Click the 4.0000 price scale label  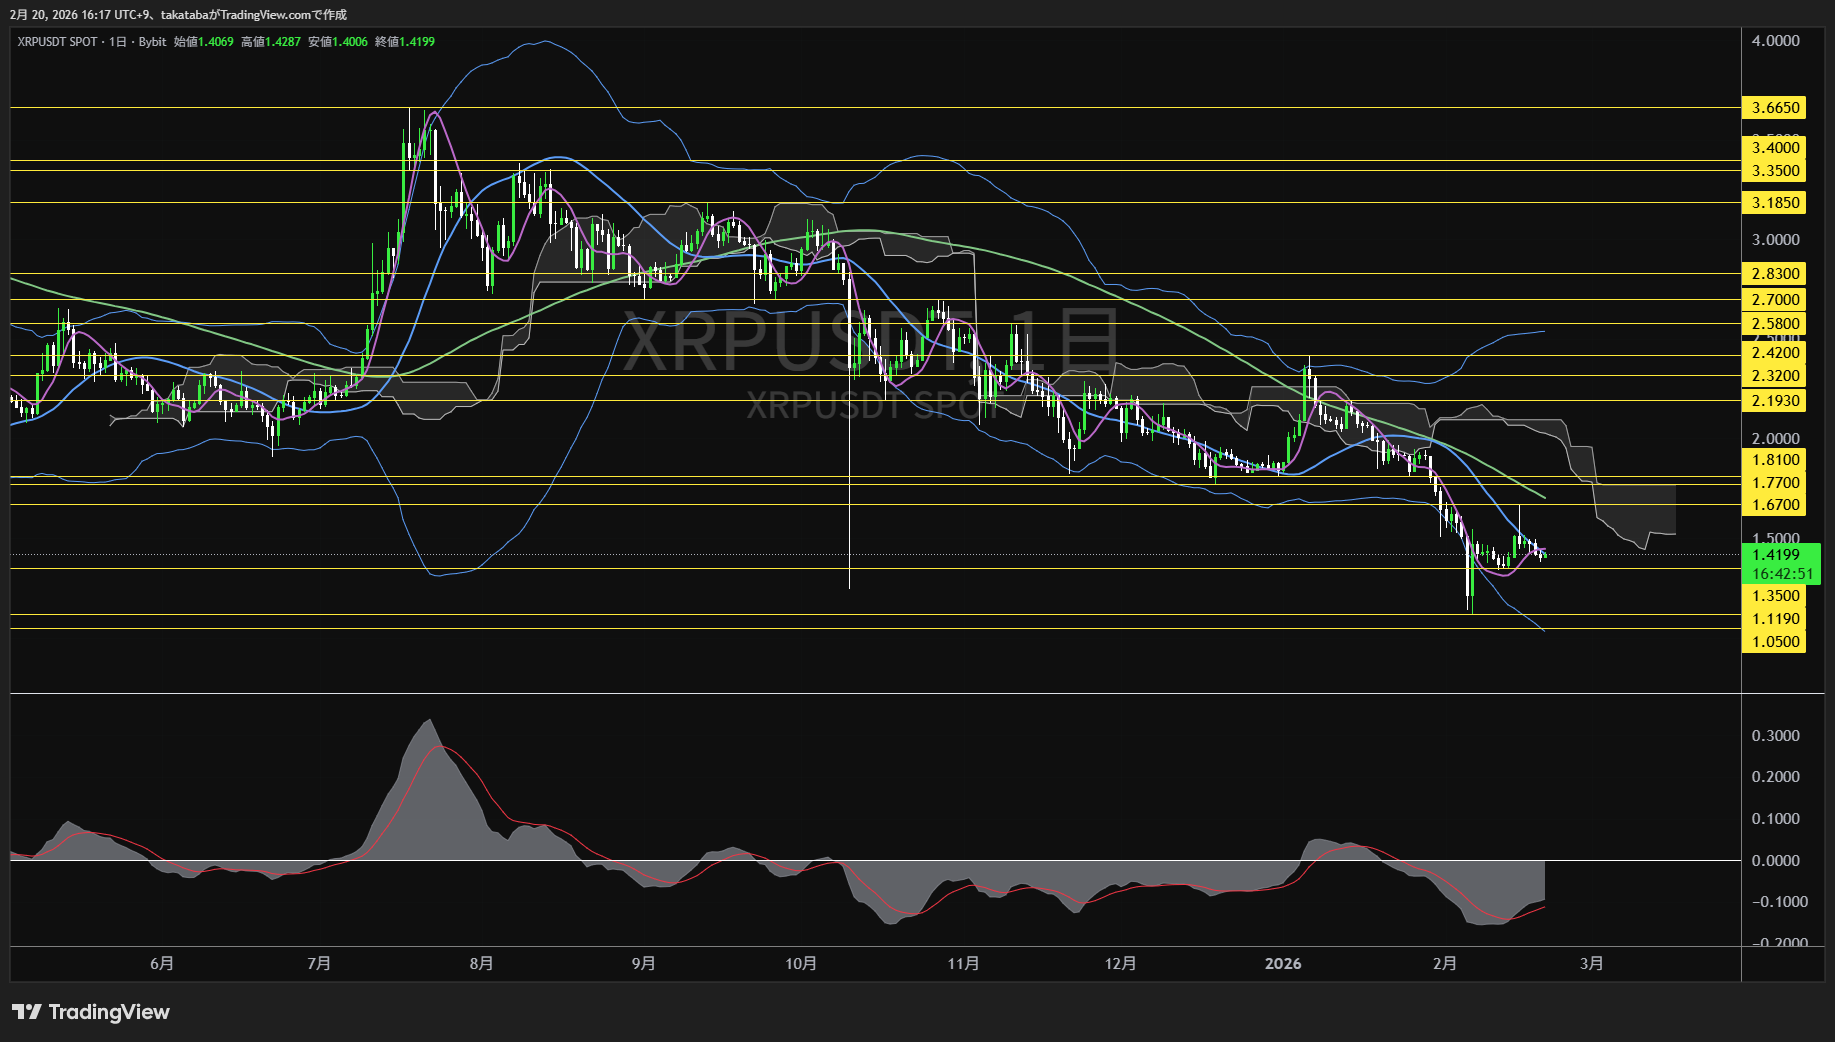(x=1775, y=41)
